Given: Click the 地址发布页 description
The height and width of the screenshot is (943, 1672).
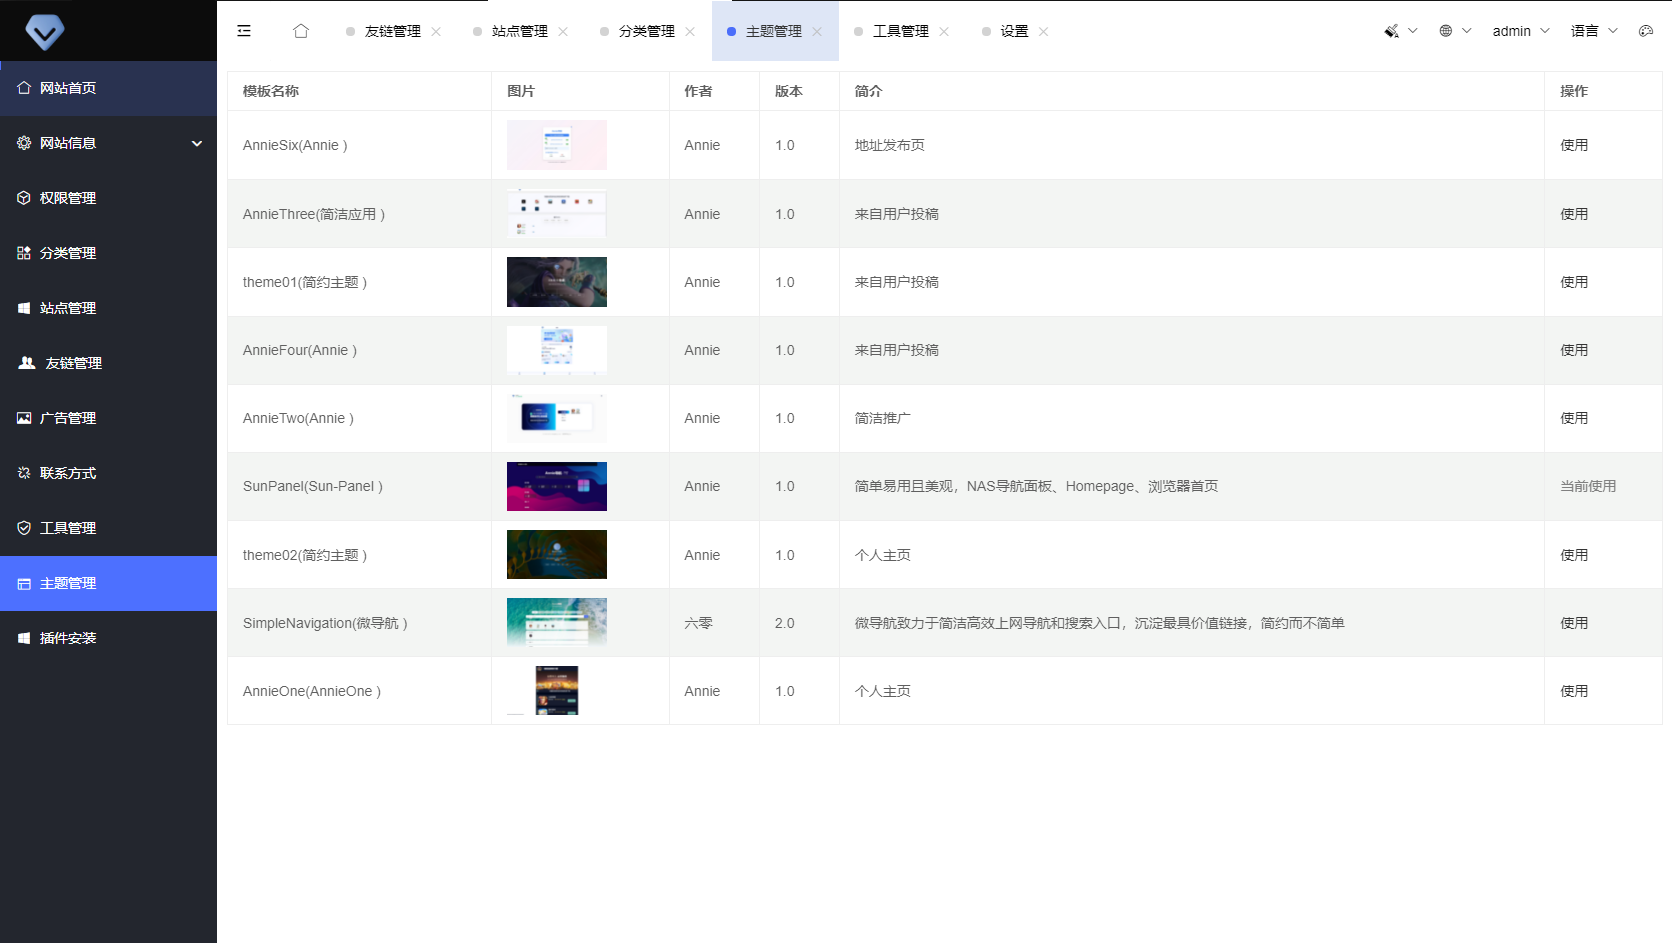Looking at the screenshot, I should tap(889, 145).
